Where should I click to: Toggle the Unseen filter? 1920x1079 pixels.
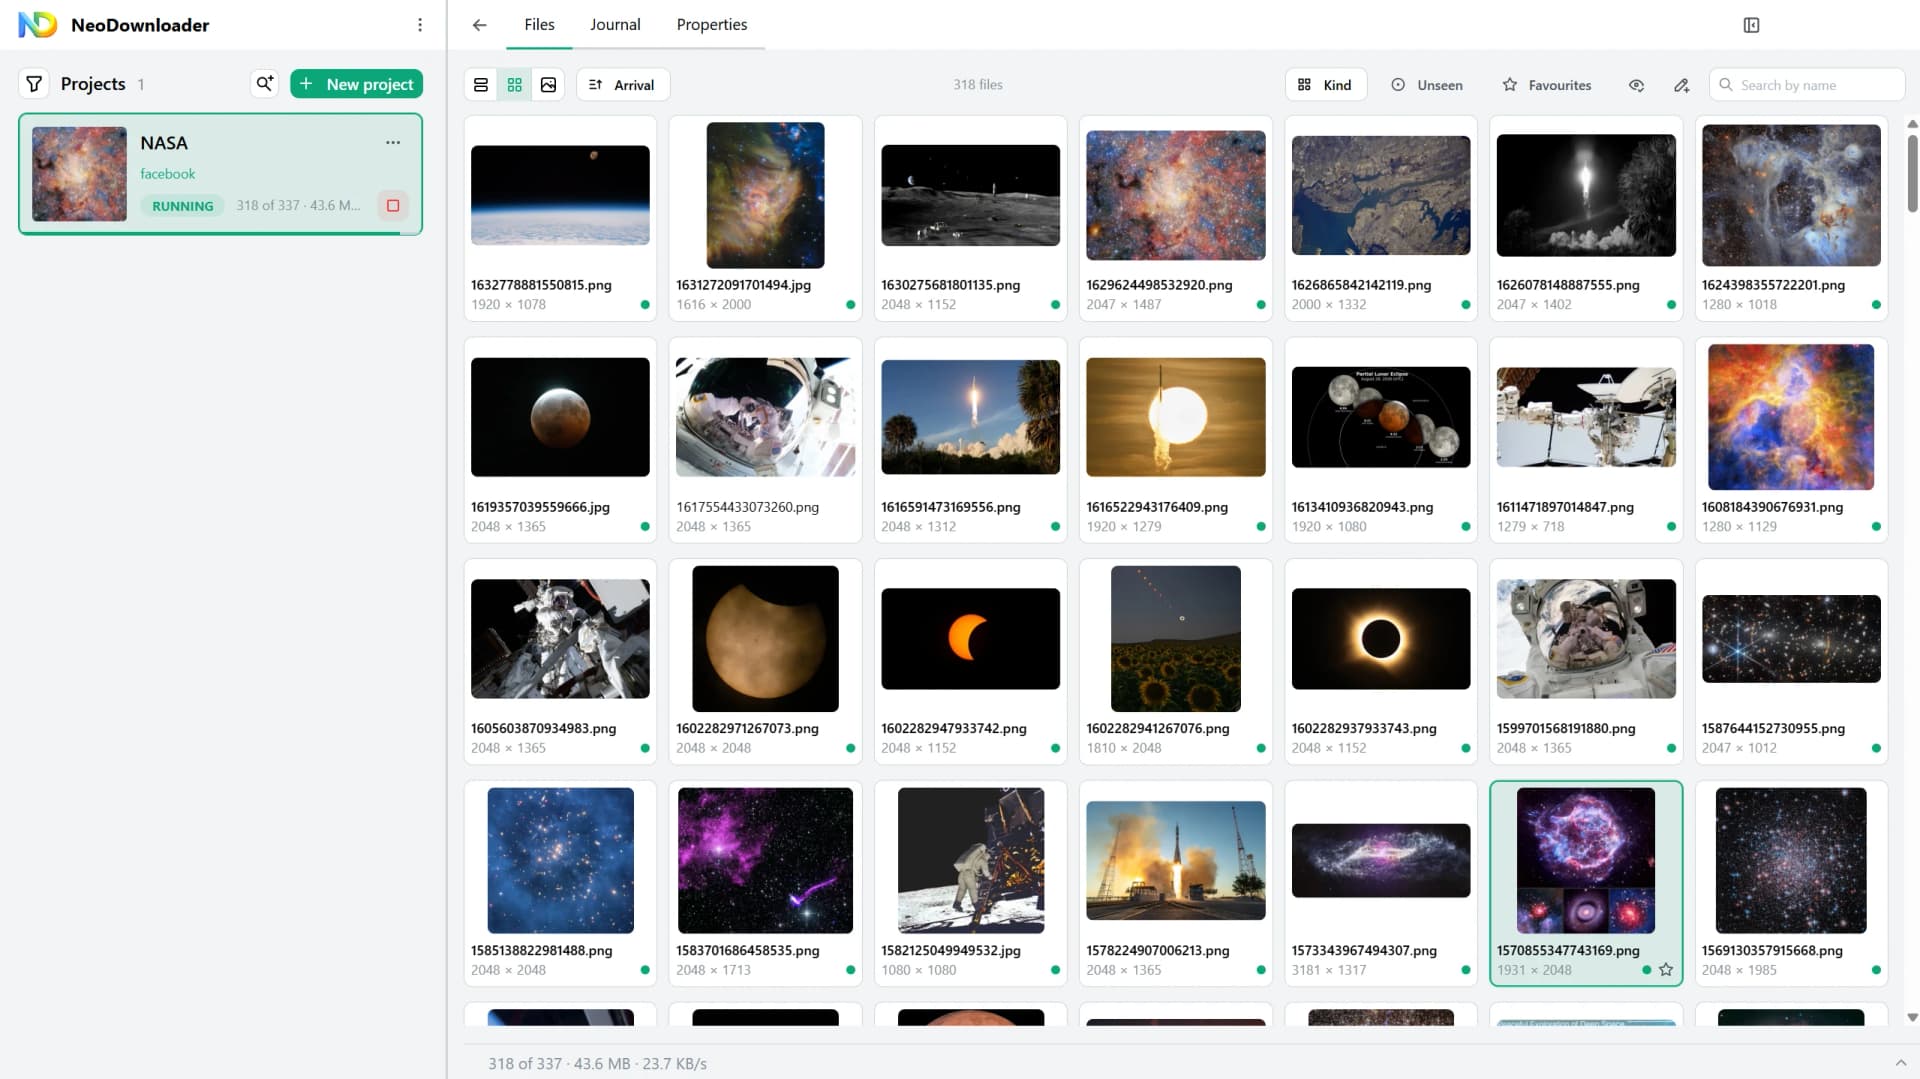pos(1427,85)
